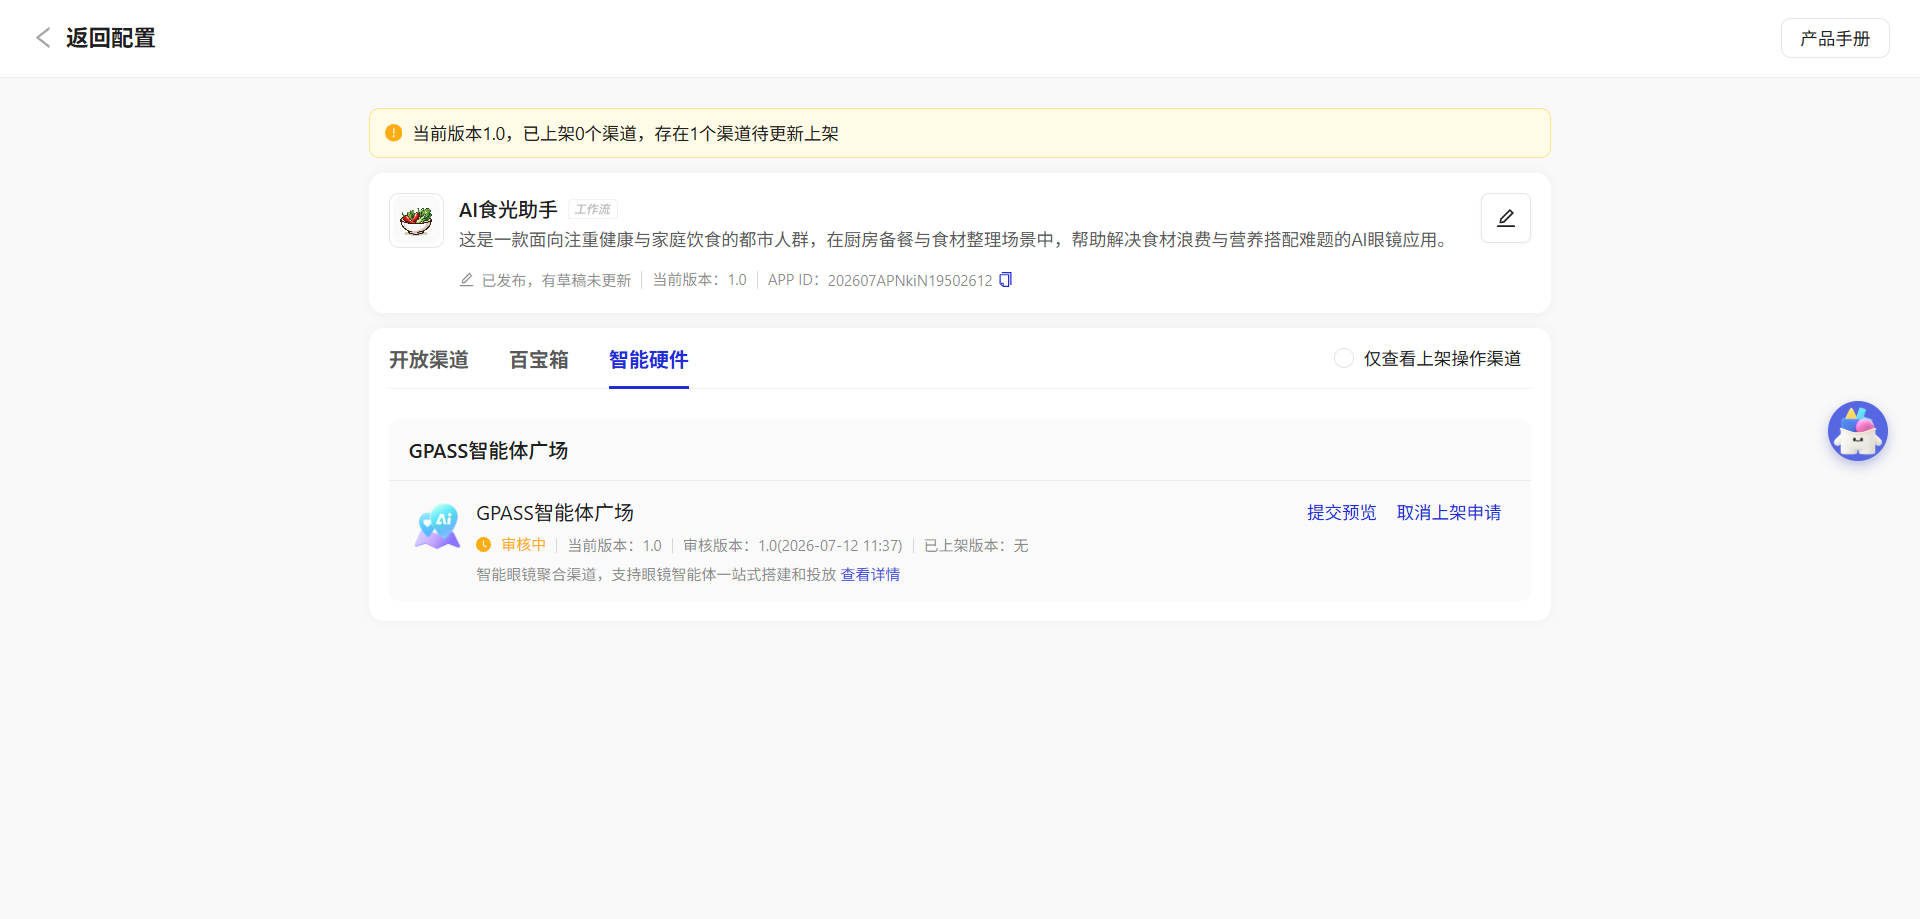The image size is (1920, 919).
Task: Click the AI食光助手 salad bowl app icon
Action: pyautogui.click(x=416, y=220)
